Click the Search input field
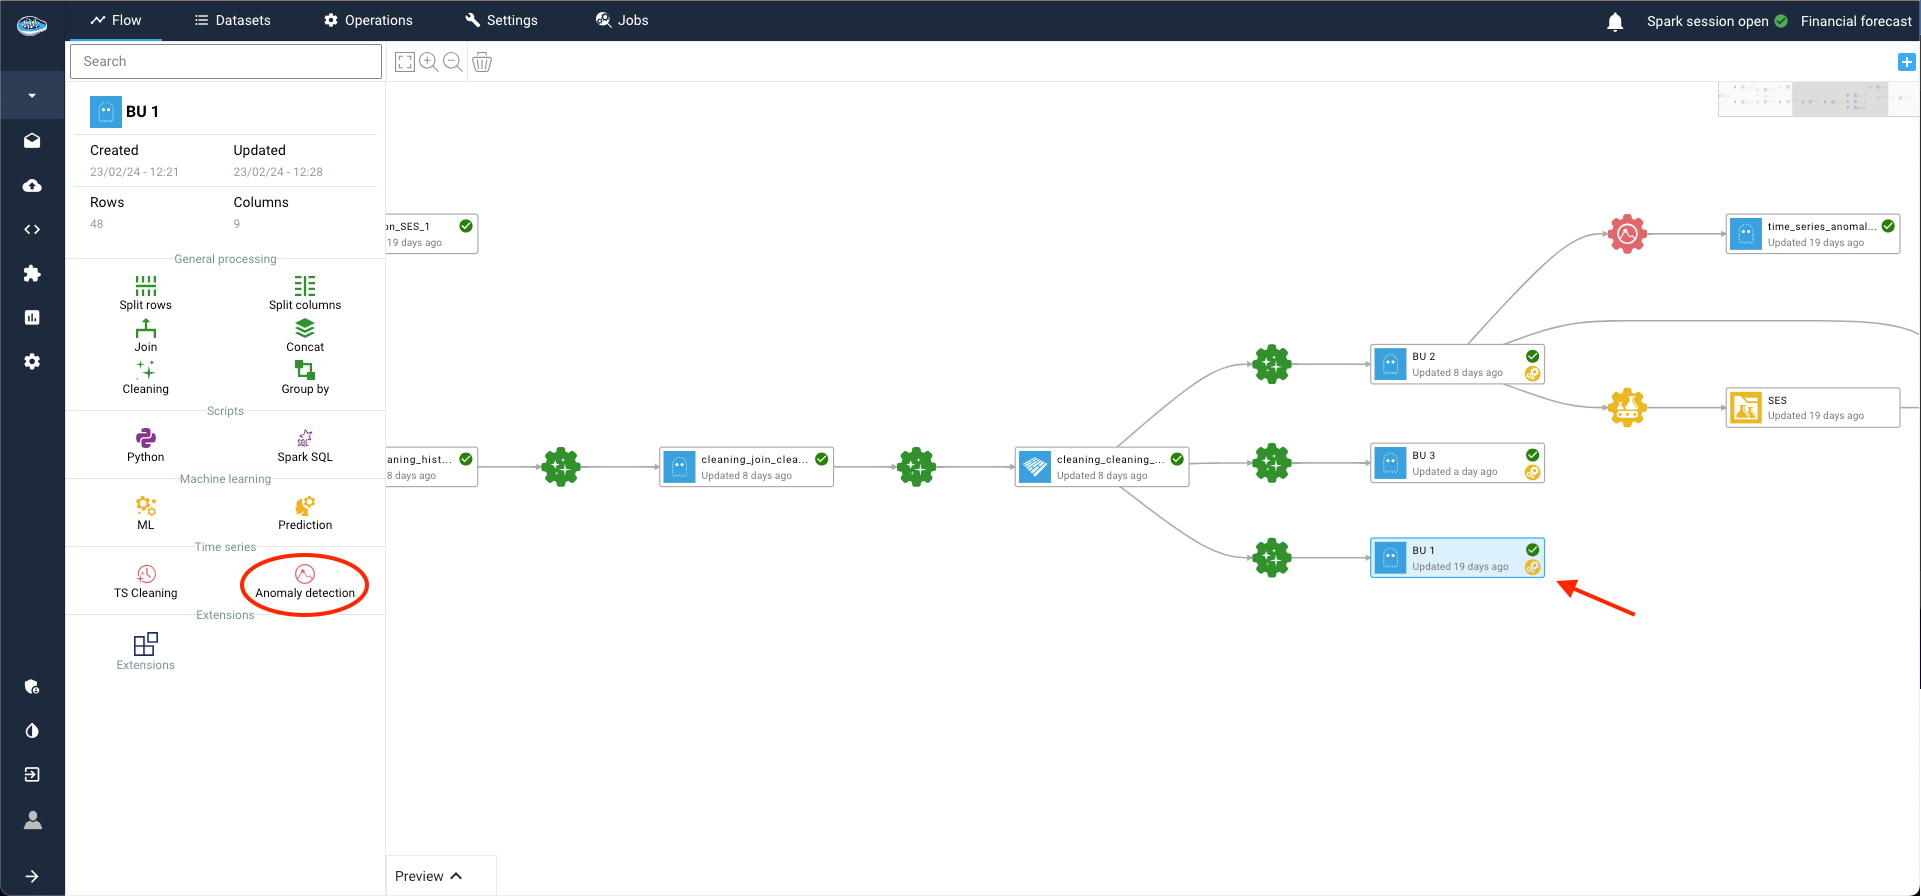The image size is (1921, 896). pos(226,61)
